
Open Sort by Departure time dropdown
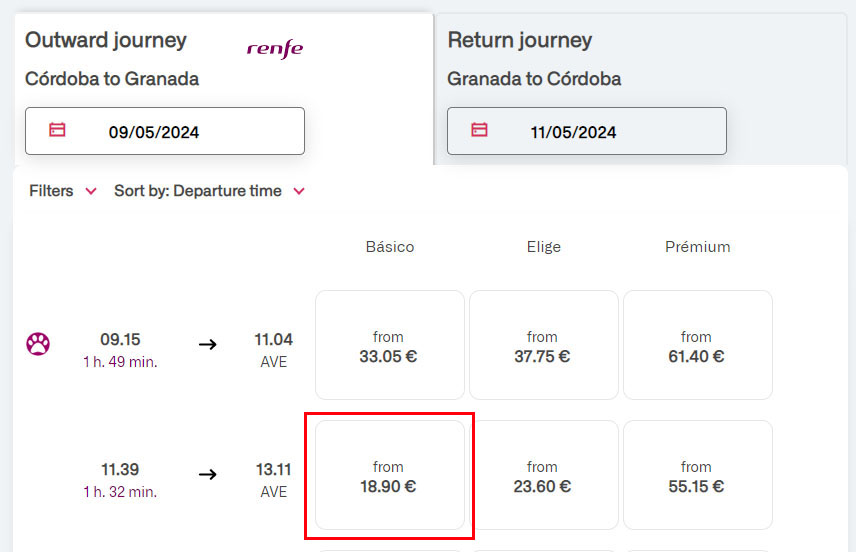(x=209, y=191)
